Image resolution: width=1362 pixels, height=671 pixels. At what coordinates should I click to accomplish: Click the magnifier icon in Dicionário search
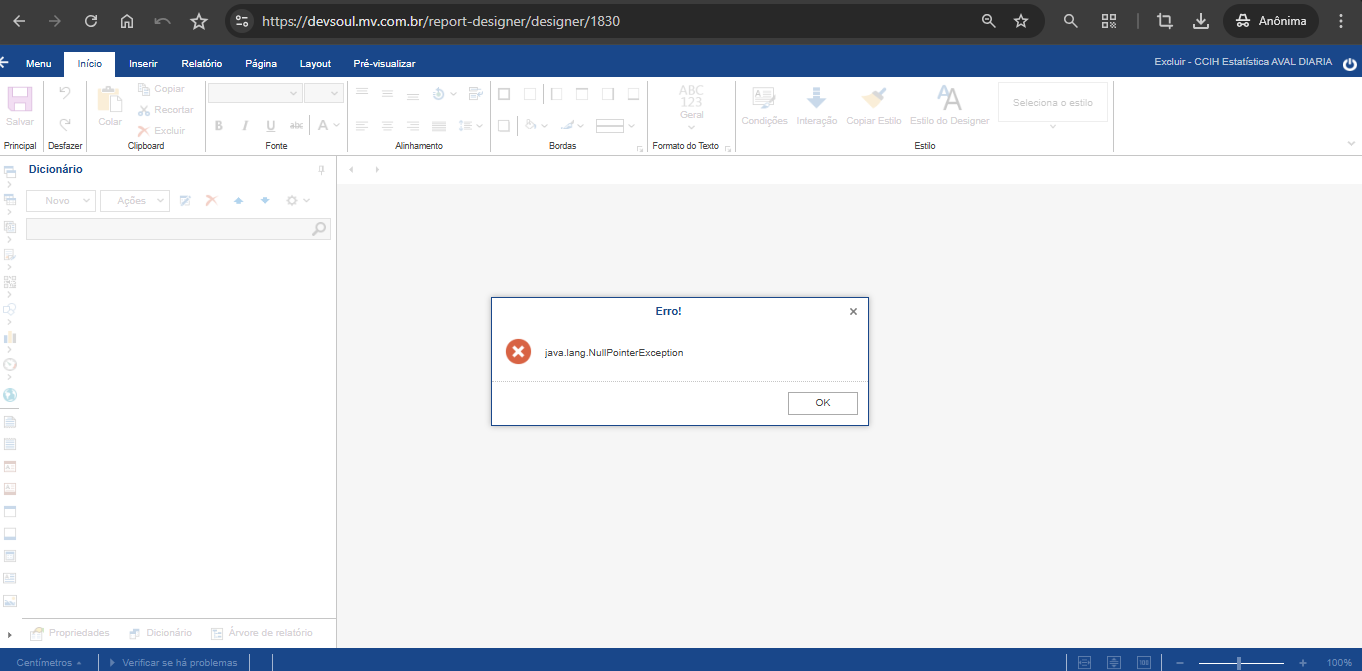[x=320, y=229]
